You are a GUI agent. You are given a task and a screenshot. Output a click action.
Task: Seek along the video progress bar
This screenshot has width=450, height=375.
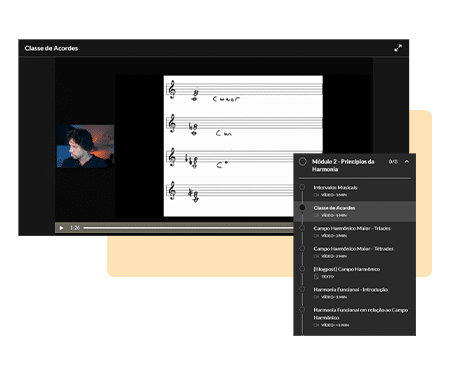pyautogui.click(x=188, y=228)
